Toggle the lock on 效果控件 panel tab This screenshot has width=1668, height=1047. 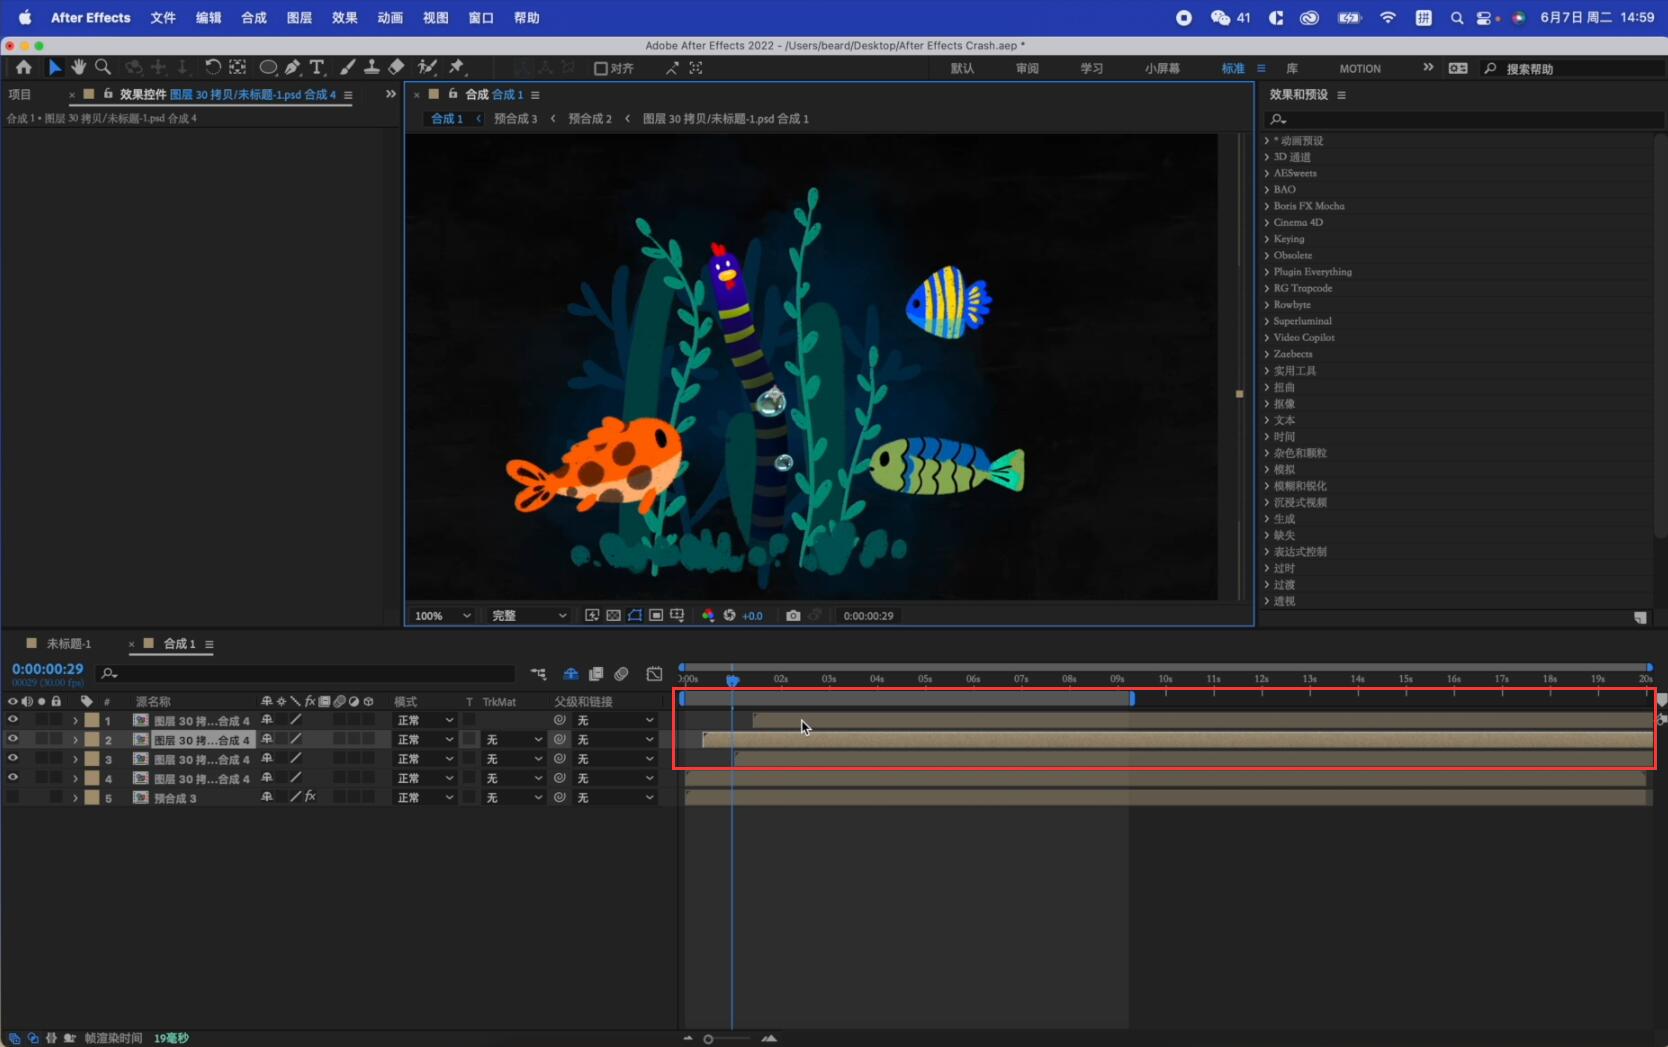[x=108, y=94]
